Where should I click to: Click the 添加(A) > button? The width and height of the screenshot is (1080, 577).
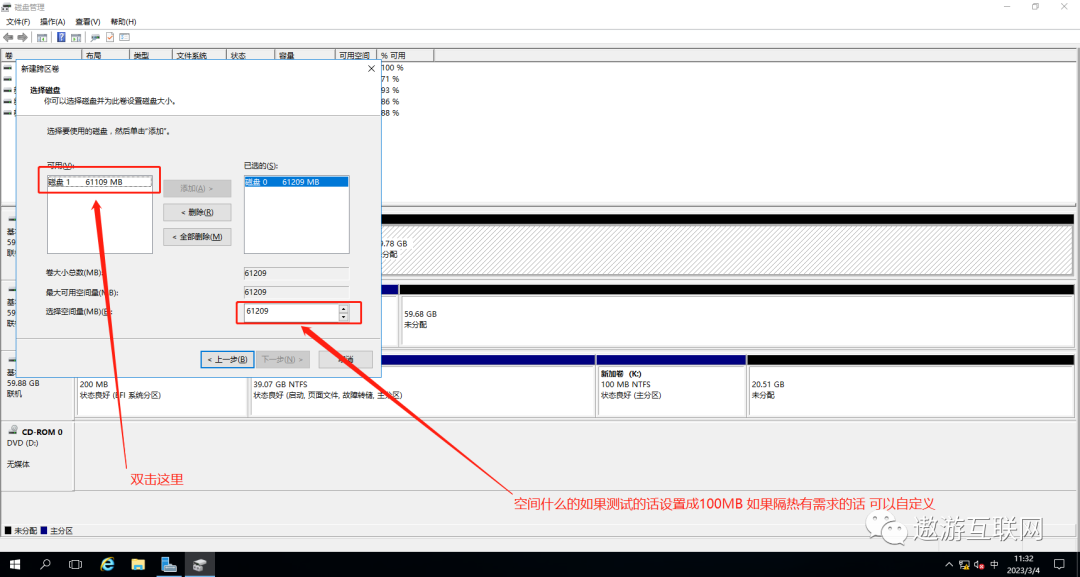tap(197, 188)
